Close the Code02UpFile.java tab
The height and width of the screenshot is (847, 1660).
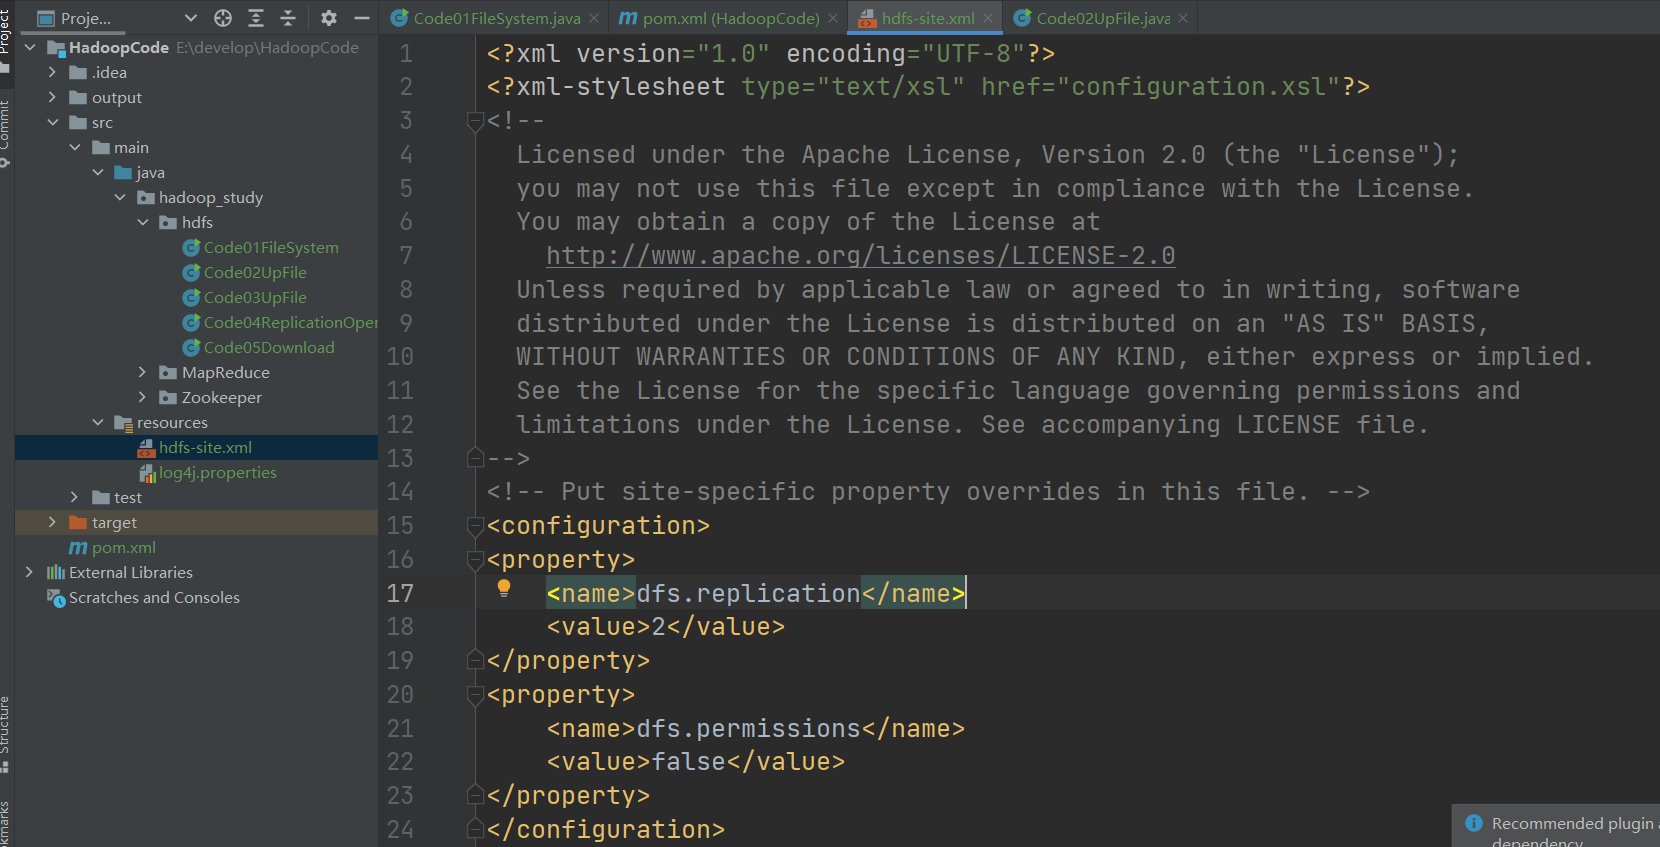click(x=1183, y=18)
